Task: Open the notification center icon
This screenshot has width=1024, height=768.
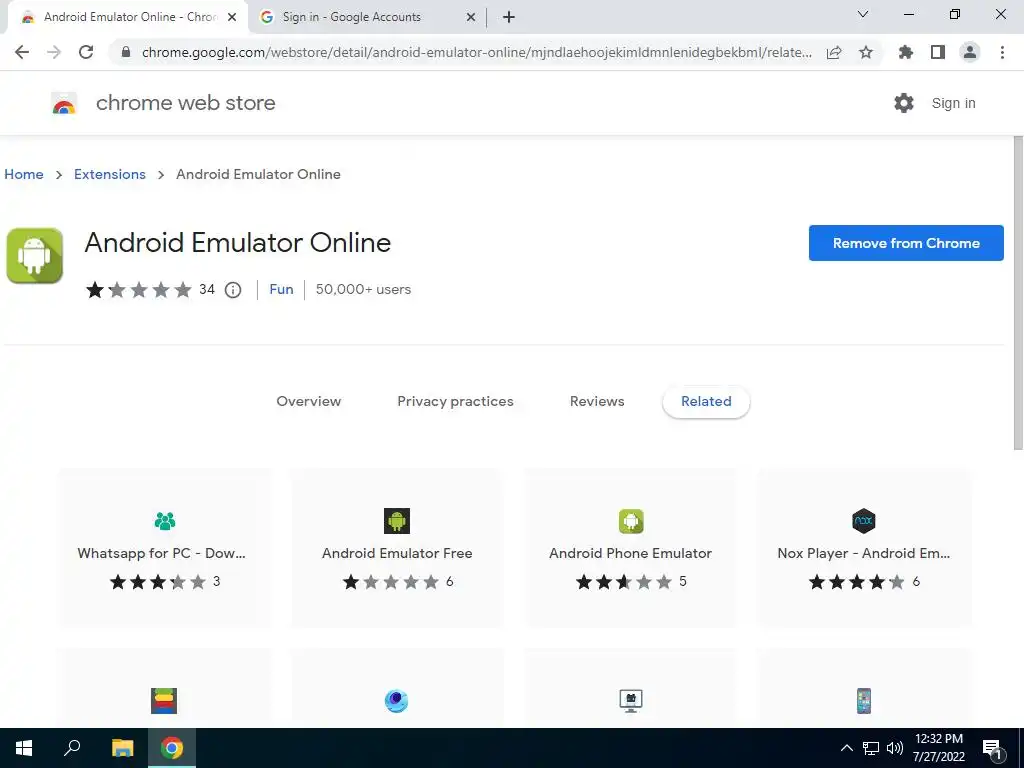Action: coord(992,748)
